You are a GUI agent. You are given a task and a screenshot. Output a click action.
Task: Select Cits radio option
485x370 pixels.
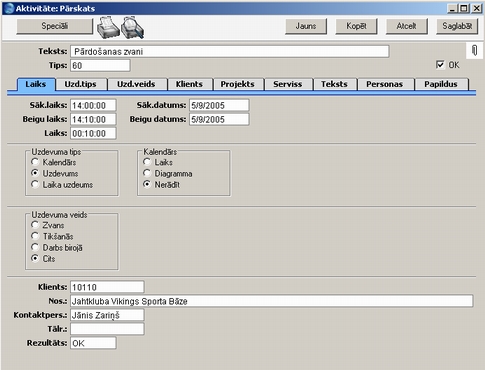(35, 258)
